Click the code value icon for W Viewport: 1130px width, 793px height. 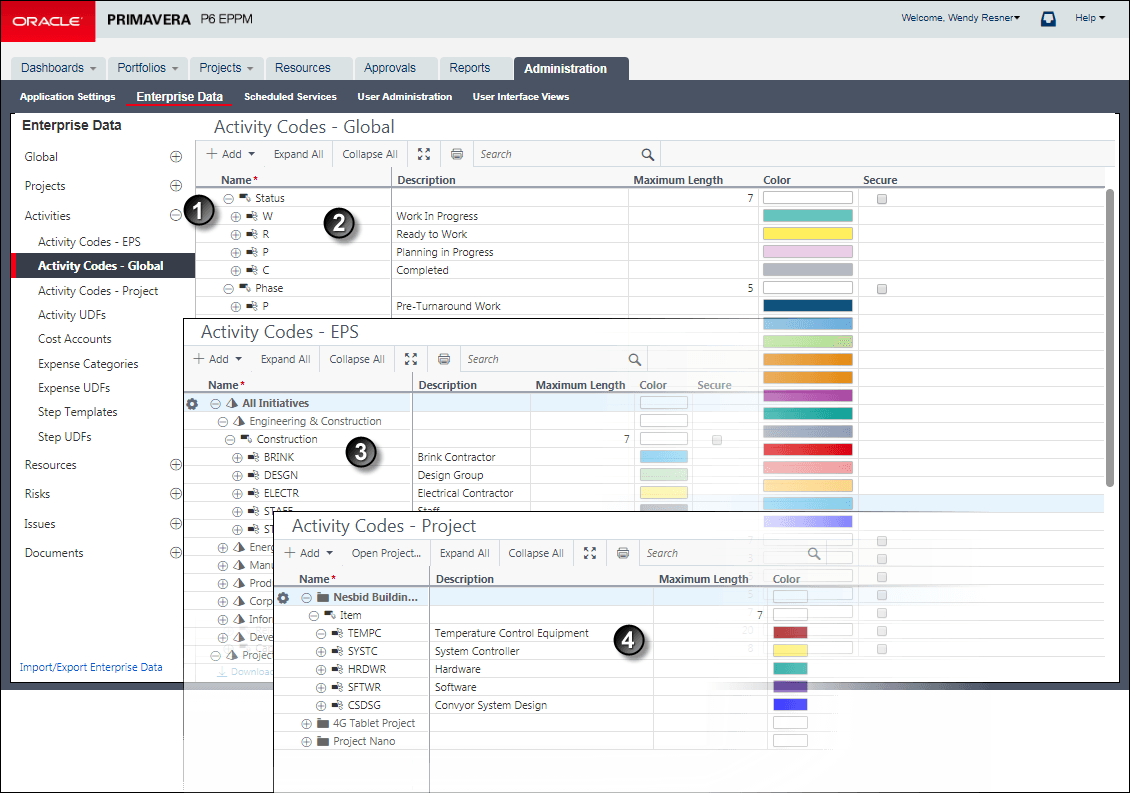(x=252, y=216)
